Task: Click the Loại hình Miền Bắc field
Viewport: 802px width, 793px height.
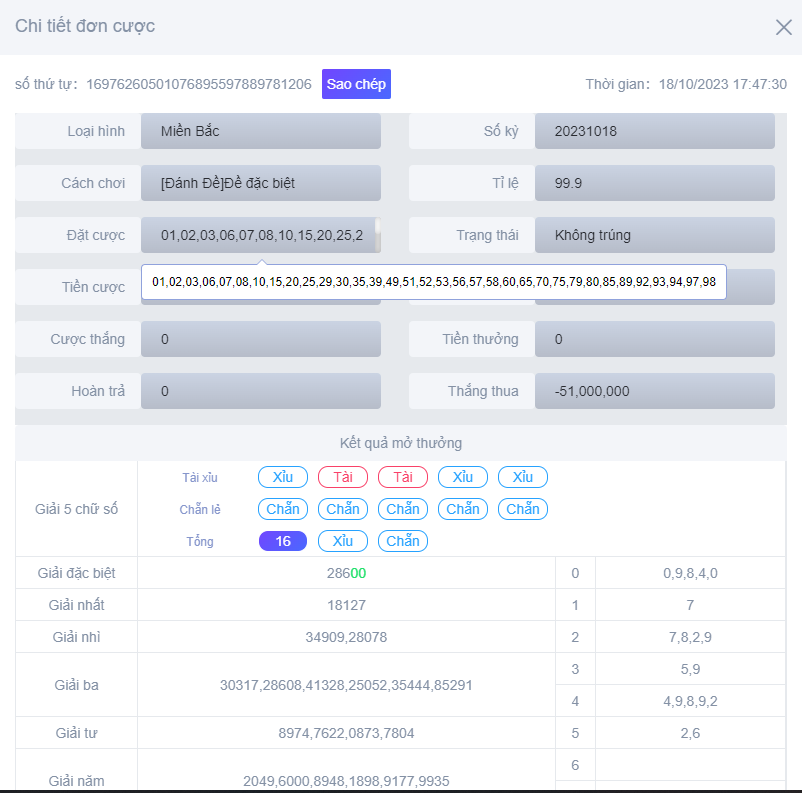Action: point(260,131)
